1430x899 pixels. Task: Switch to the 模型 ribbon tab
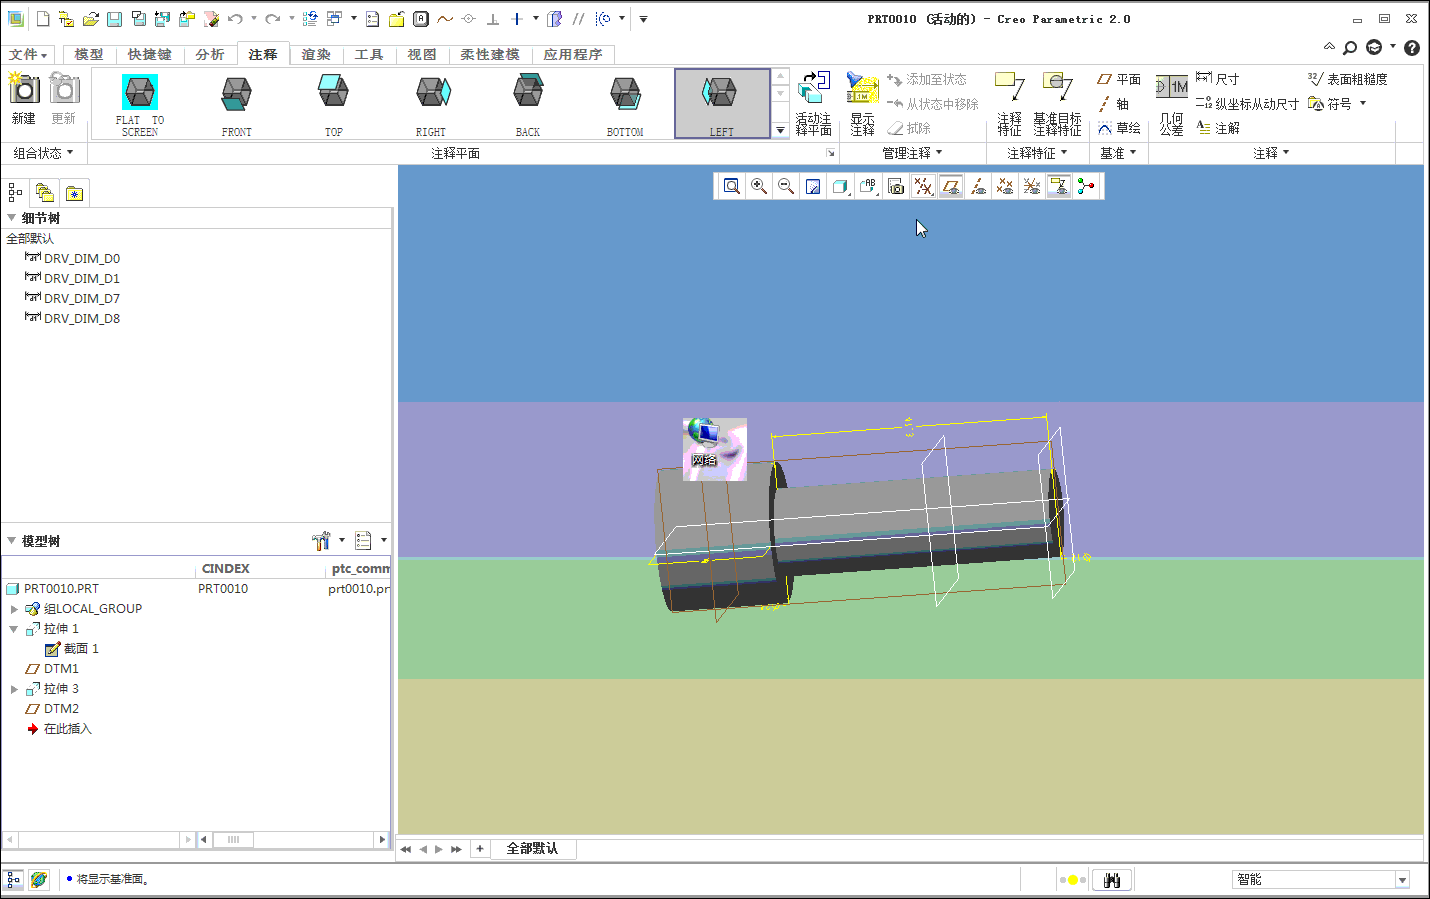point(89,54)
